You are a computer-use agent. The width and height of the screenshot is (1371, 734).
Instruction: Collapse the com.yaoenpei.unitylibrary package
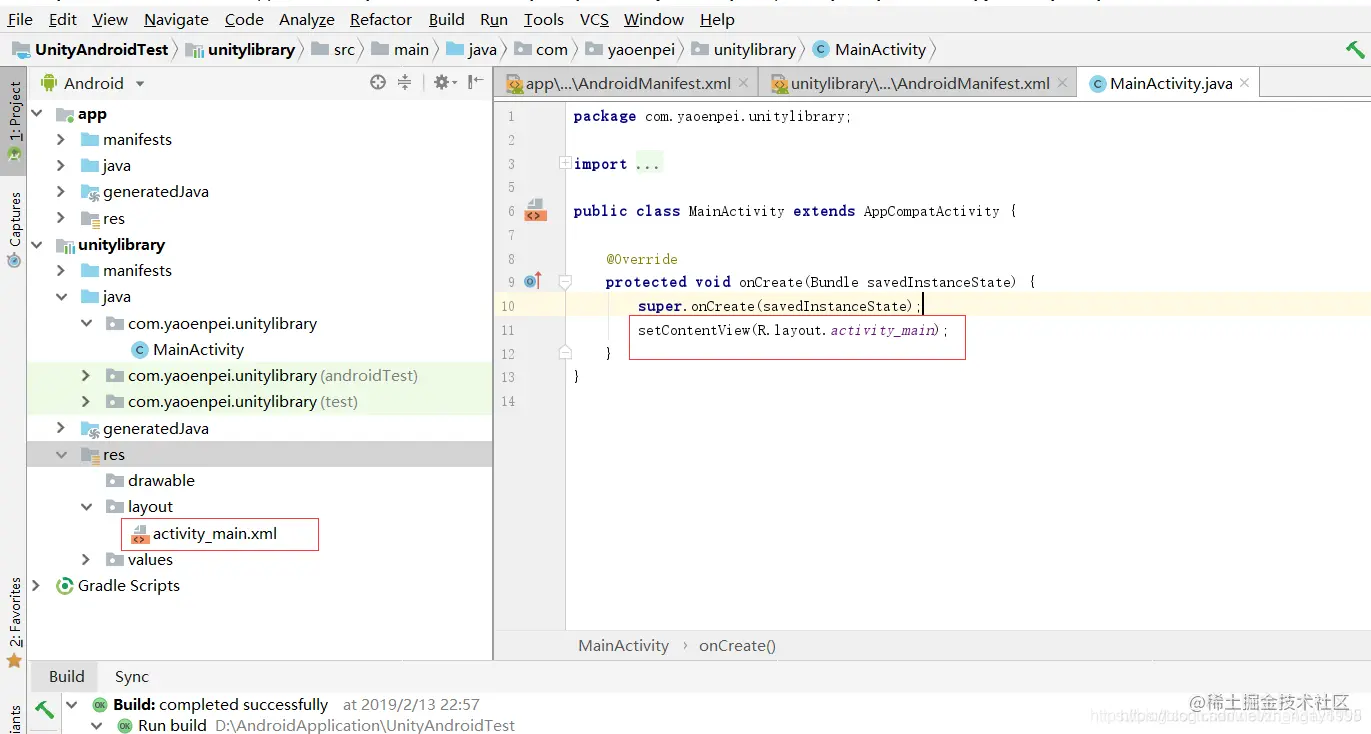click(86, 323)
